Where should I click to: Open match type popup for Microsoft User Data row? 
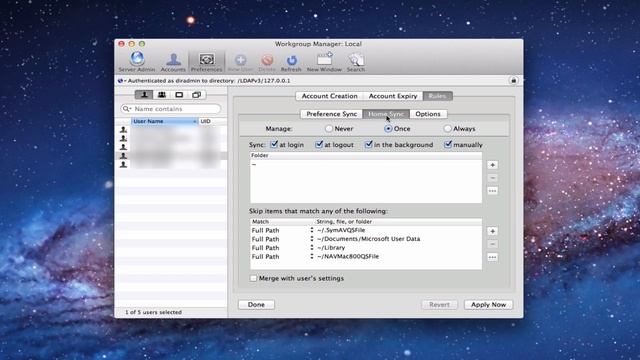311,239
